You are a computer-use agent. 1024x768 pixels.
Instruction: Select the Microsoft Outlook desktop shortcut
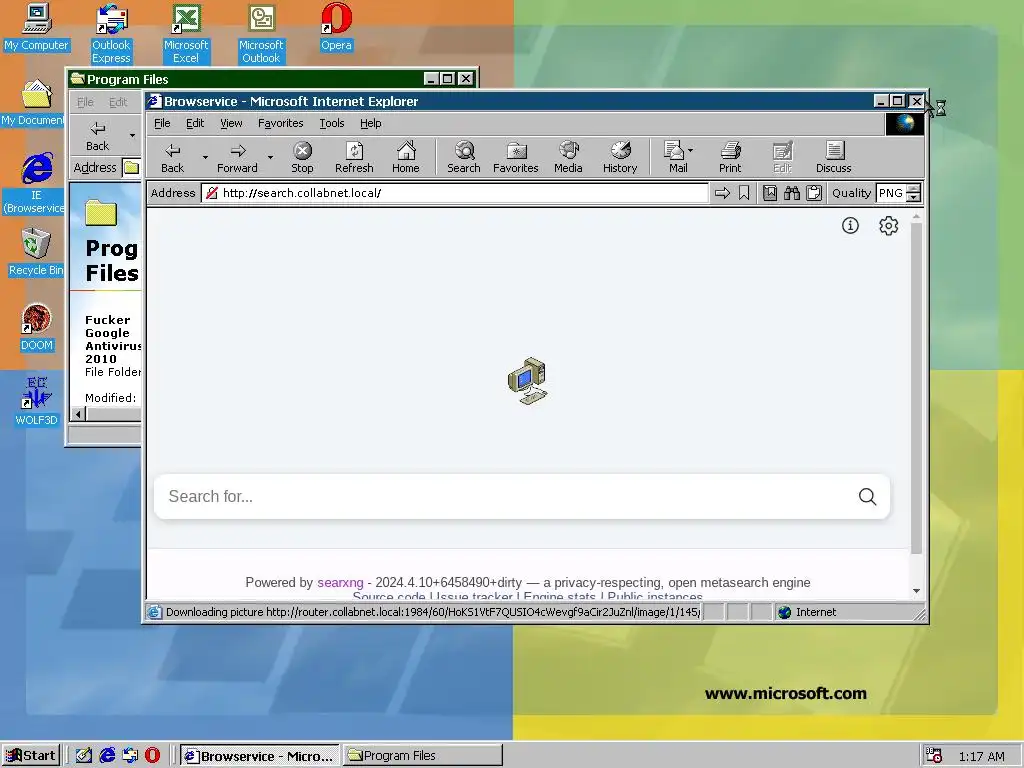(261, 34)
